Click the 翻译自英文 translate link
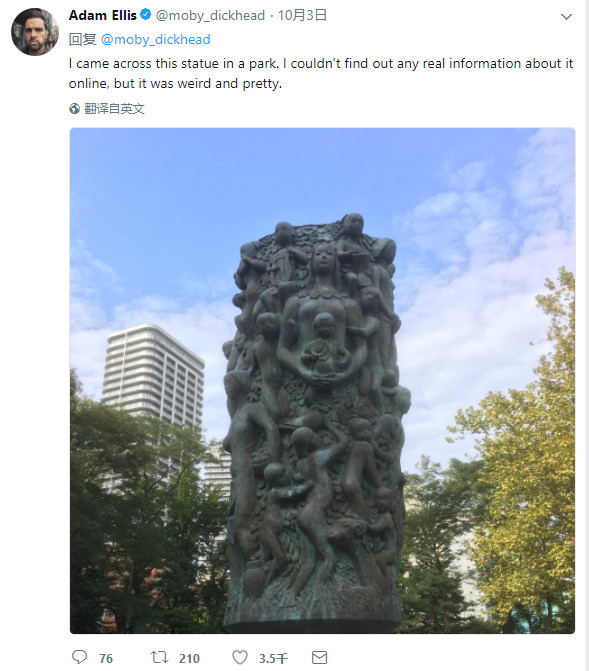The height and width of the screenshot is (671, 589). point(114,109)
